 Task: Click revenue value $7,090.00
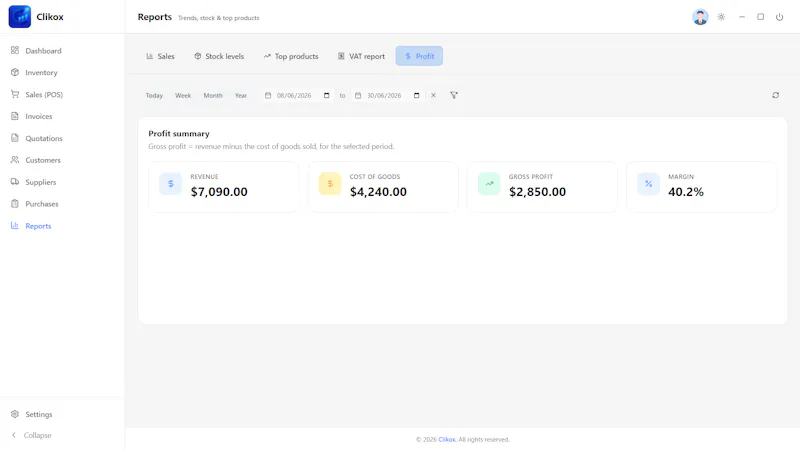tap(219, 192)
